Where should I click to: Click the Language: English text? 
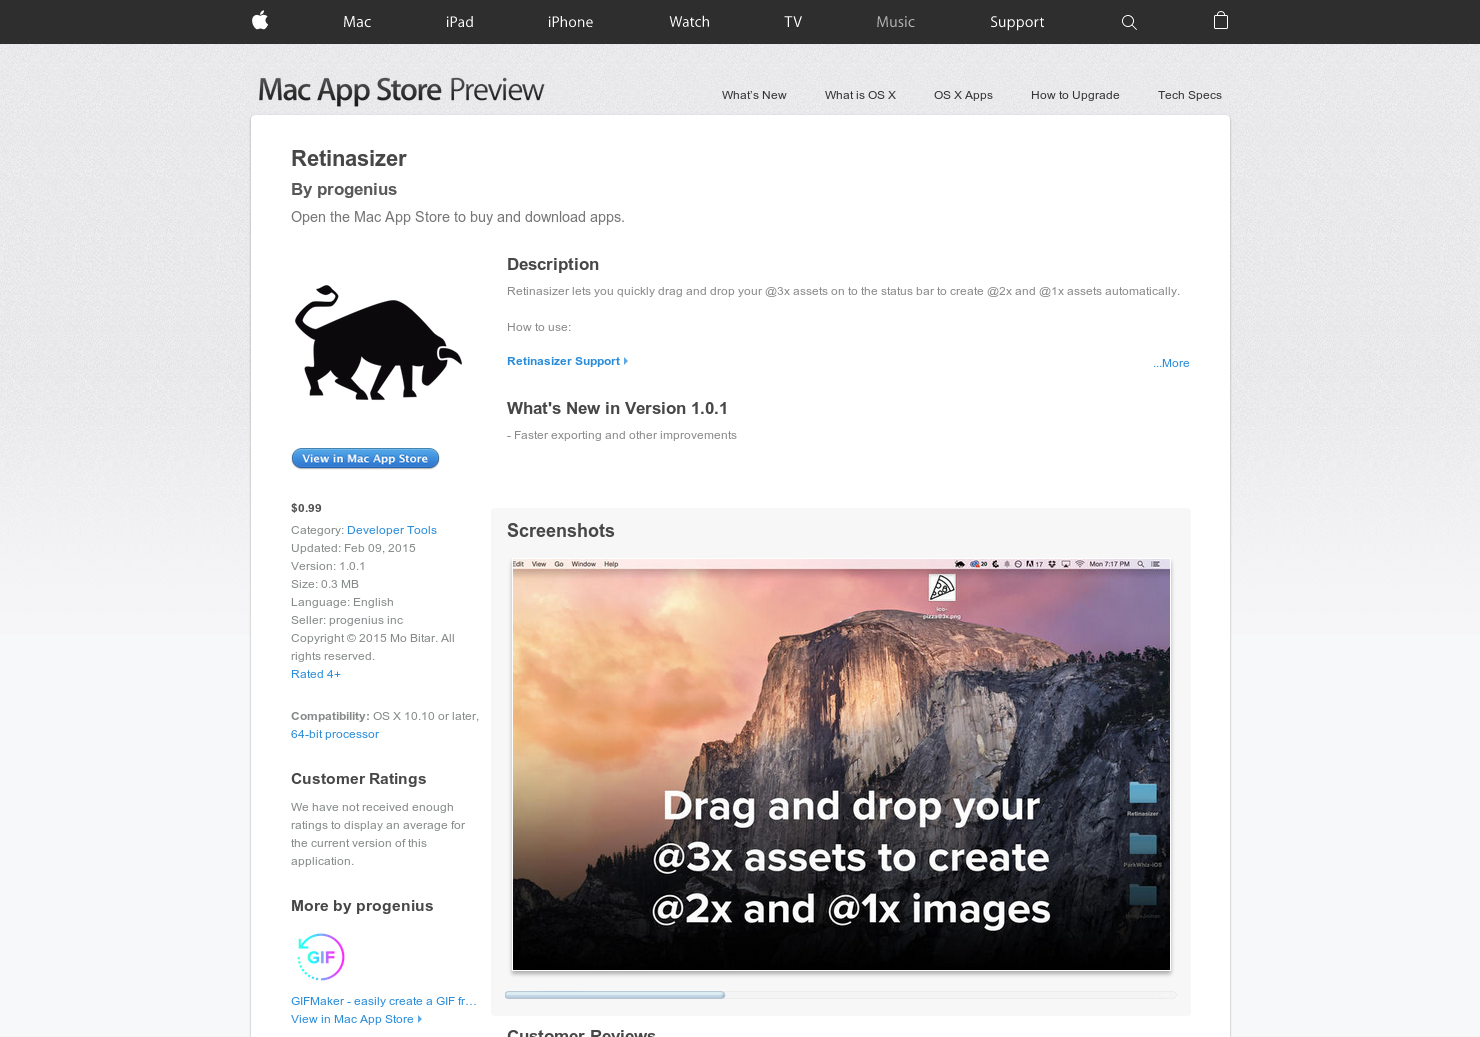342,602
